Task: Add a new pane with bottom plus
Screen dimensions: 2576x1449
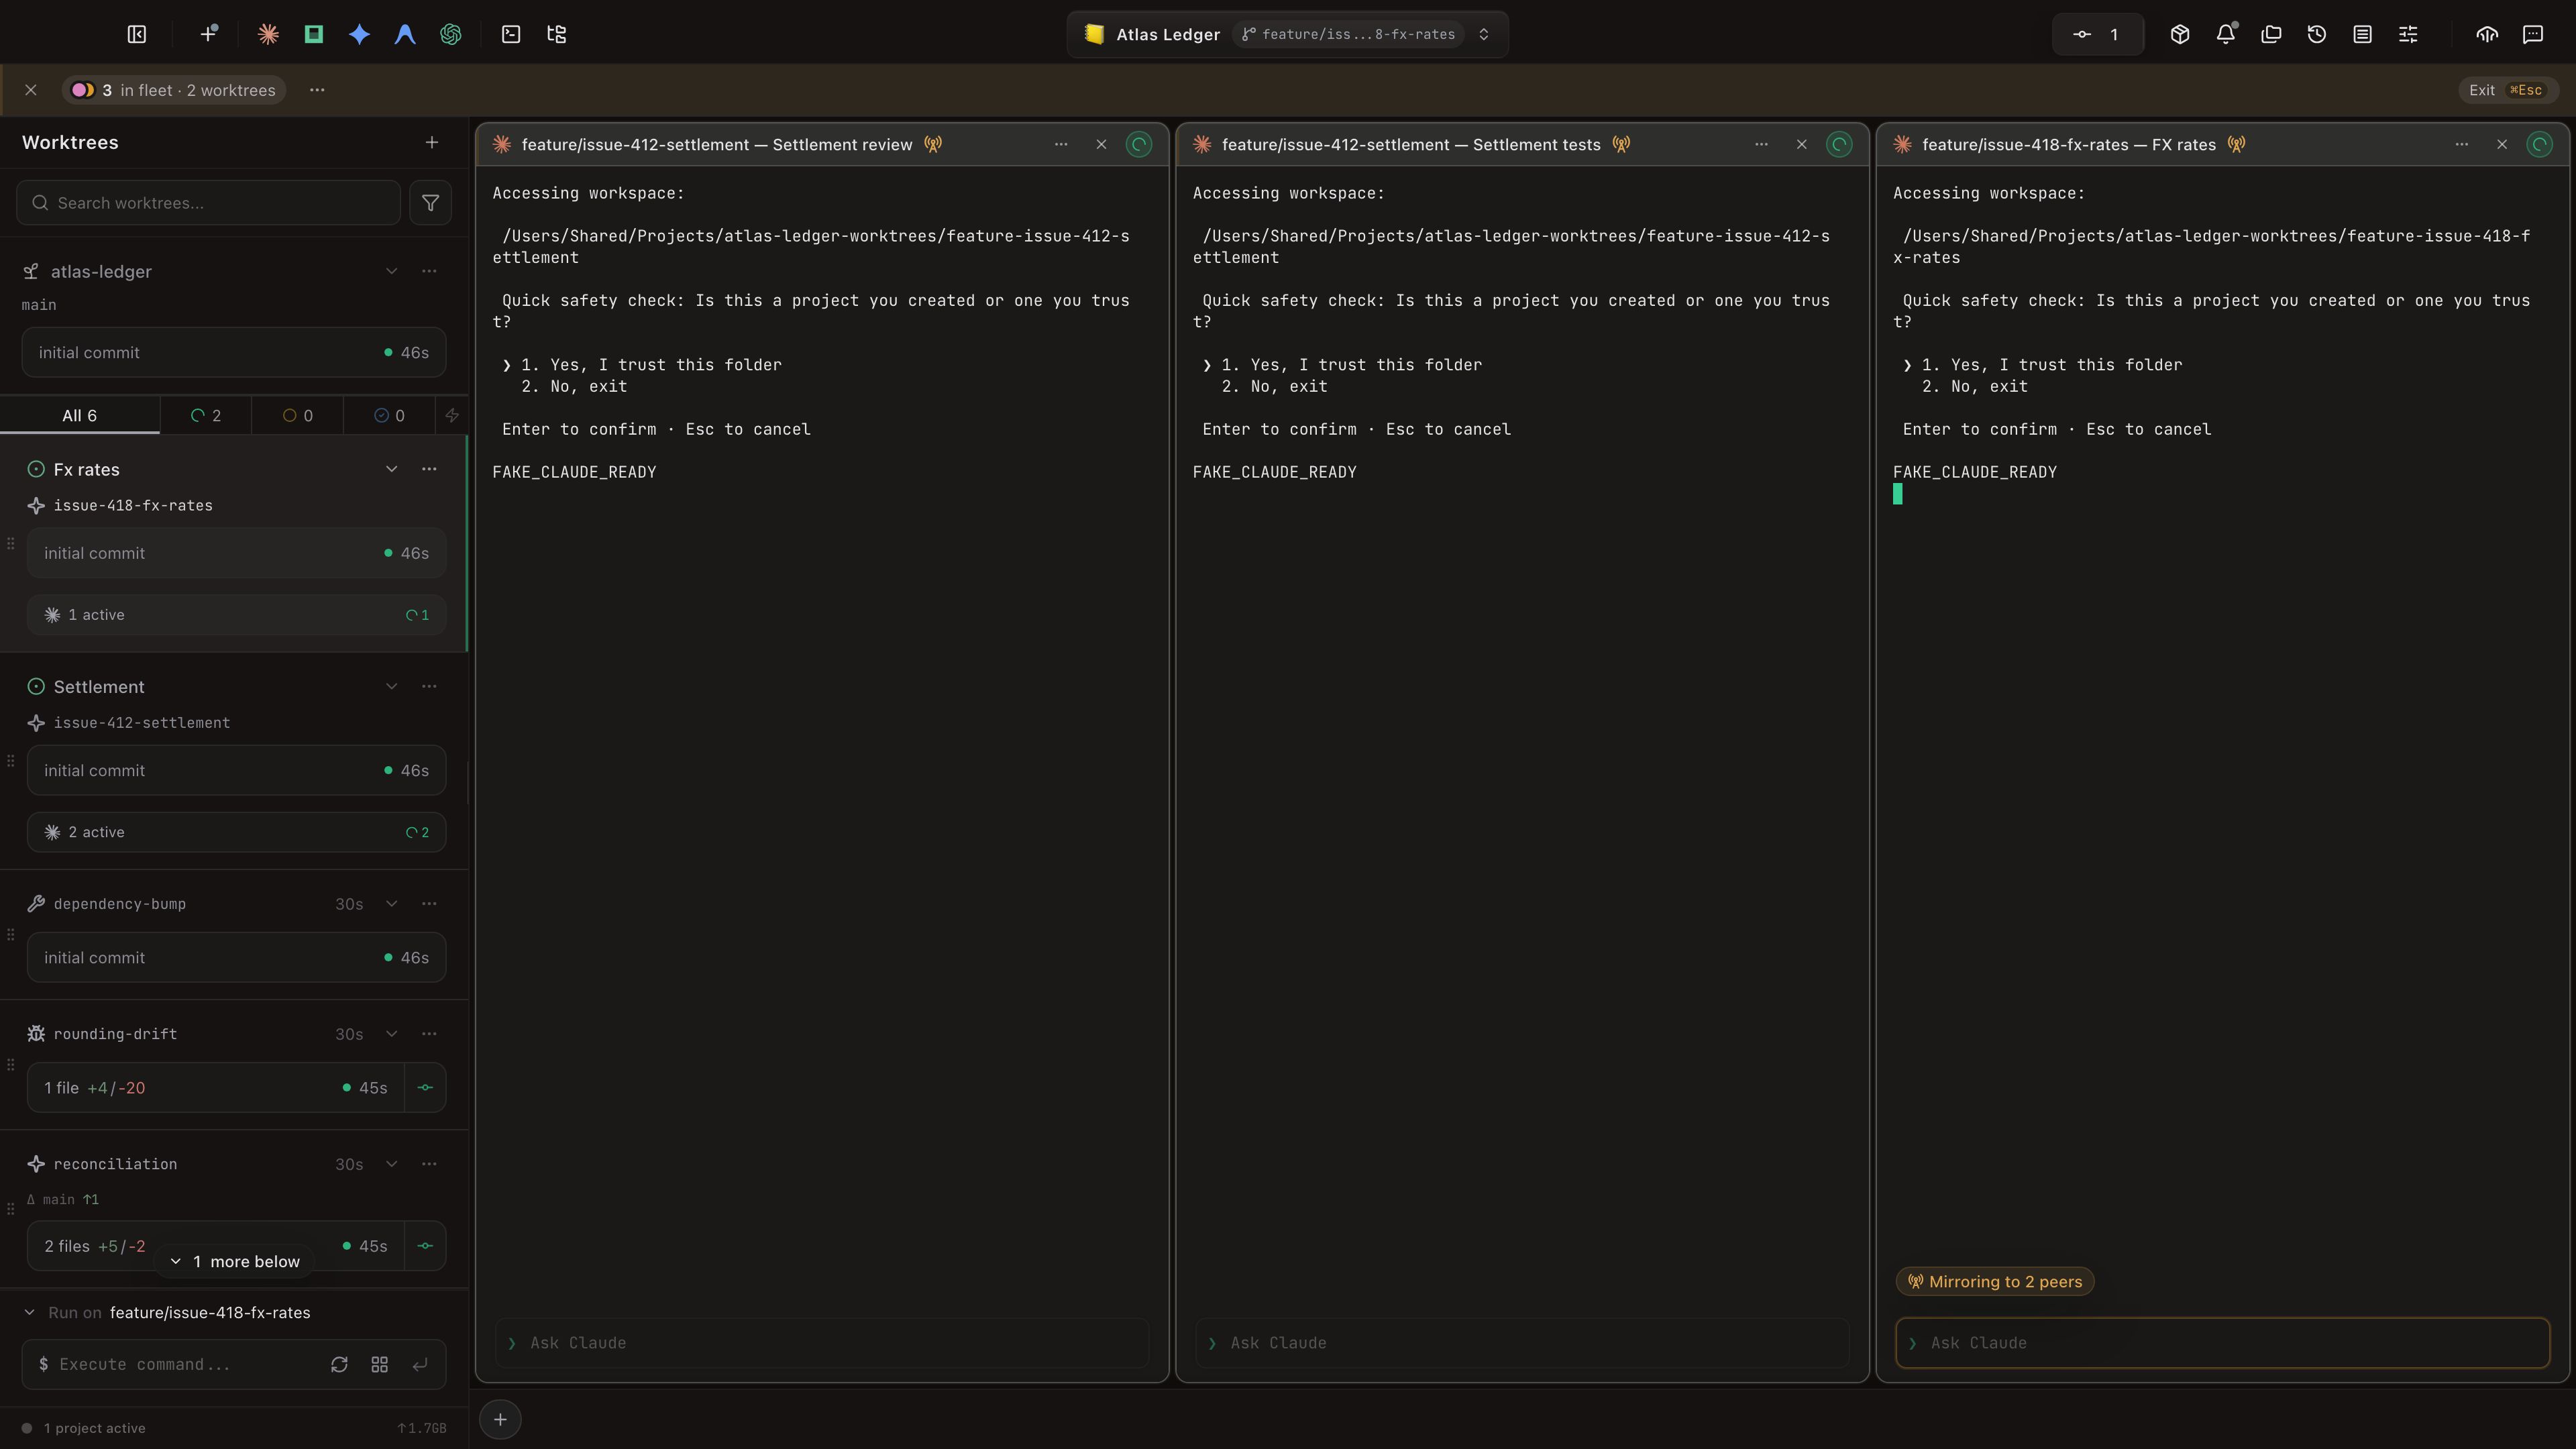Action: tap(500, 1419)
